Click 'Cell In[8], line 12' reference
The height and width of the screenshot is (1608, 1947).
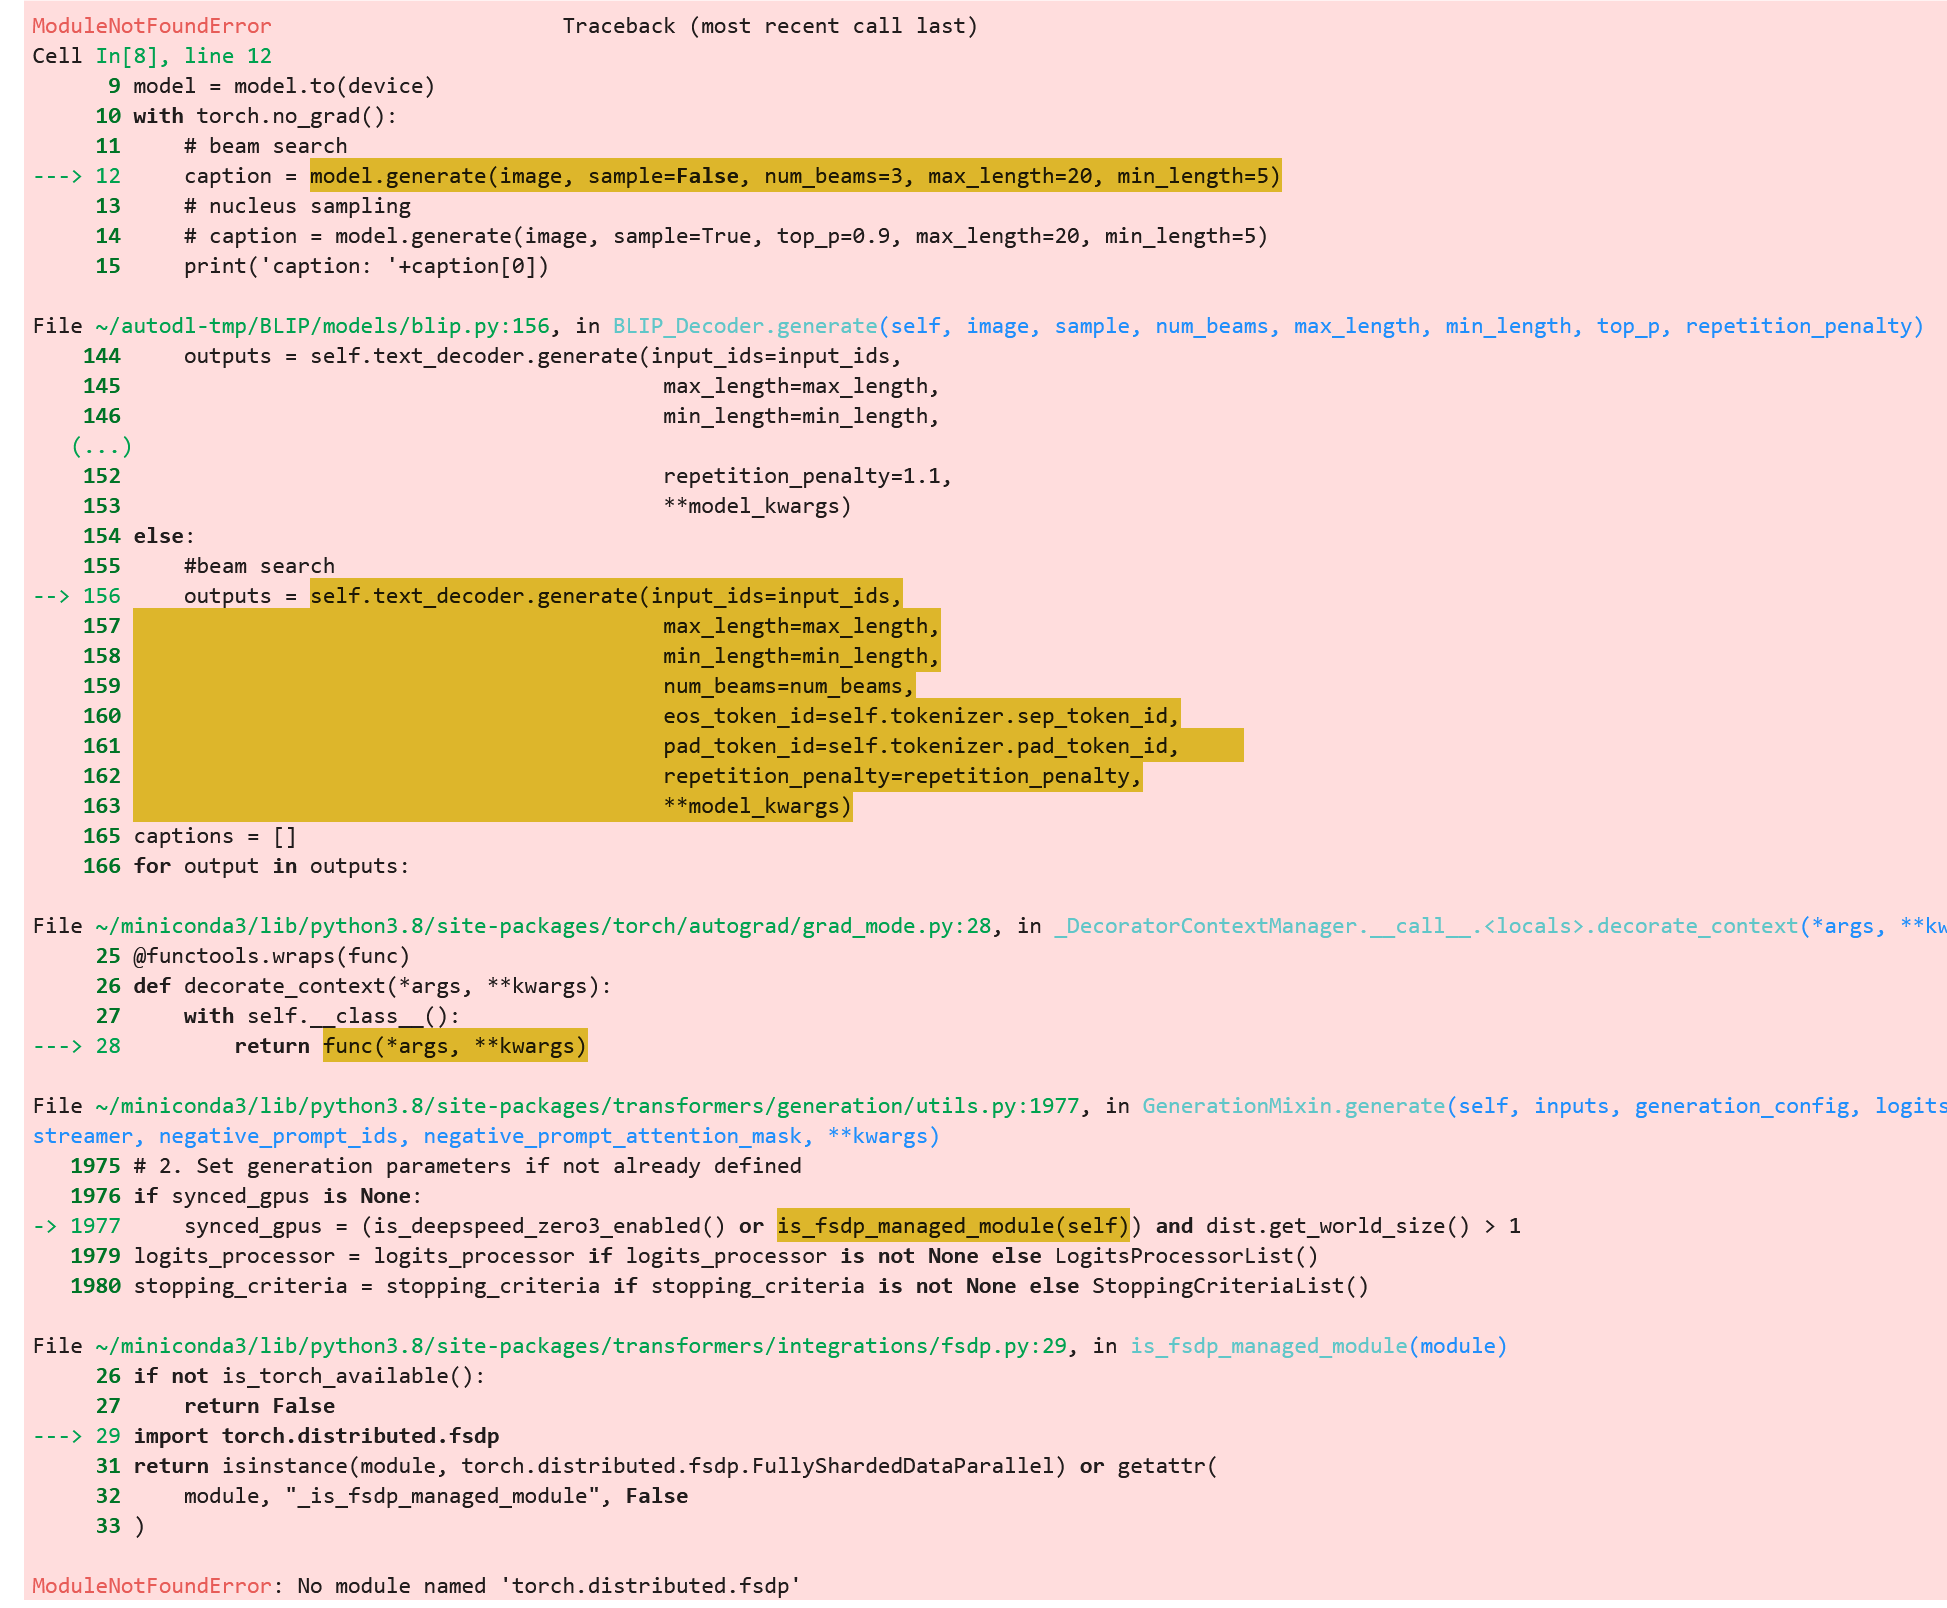(152, 56)
